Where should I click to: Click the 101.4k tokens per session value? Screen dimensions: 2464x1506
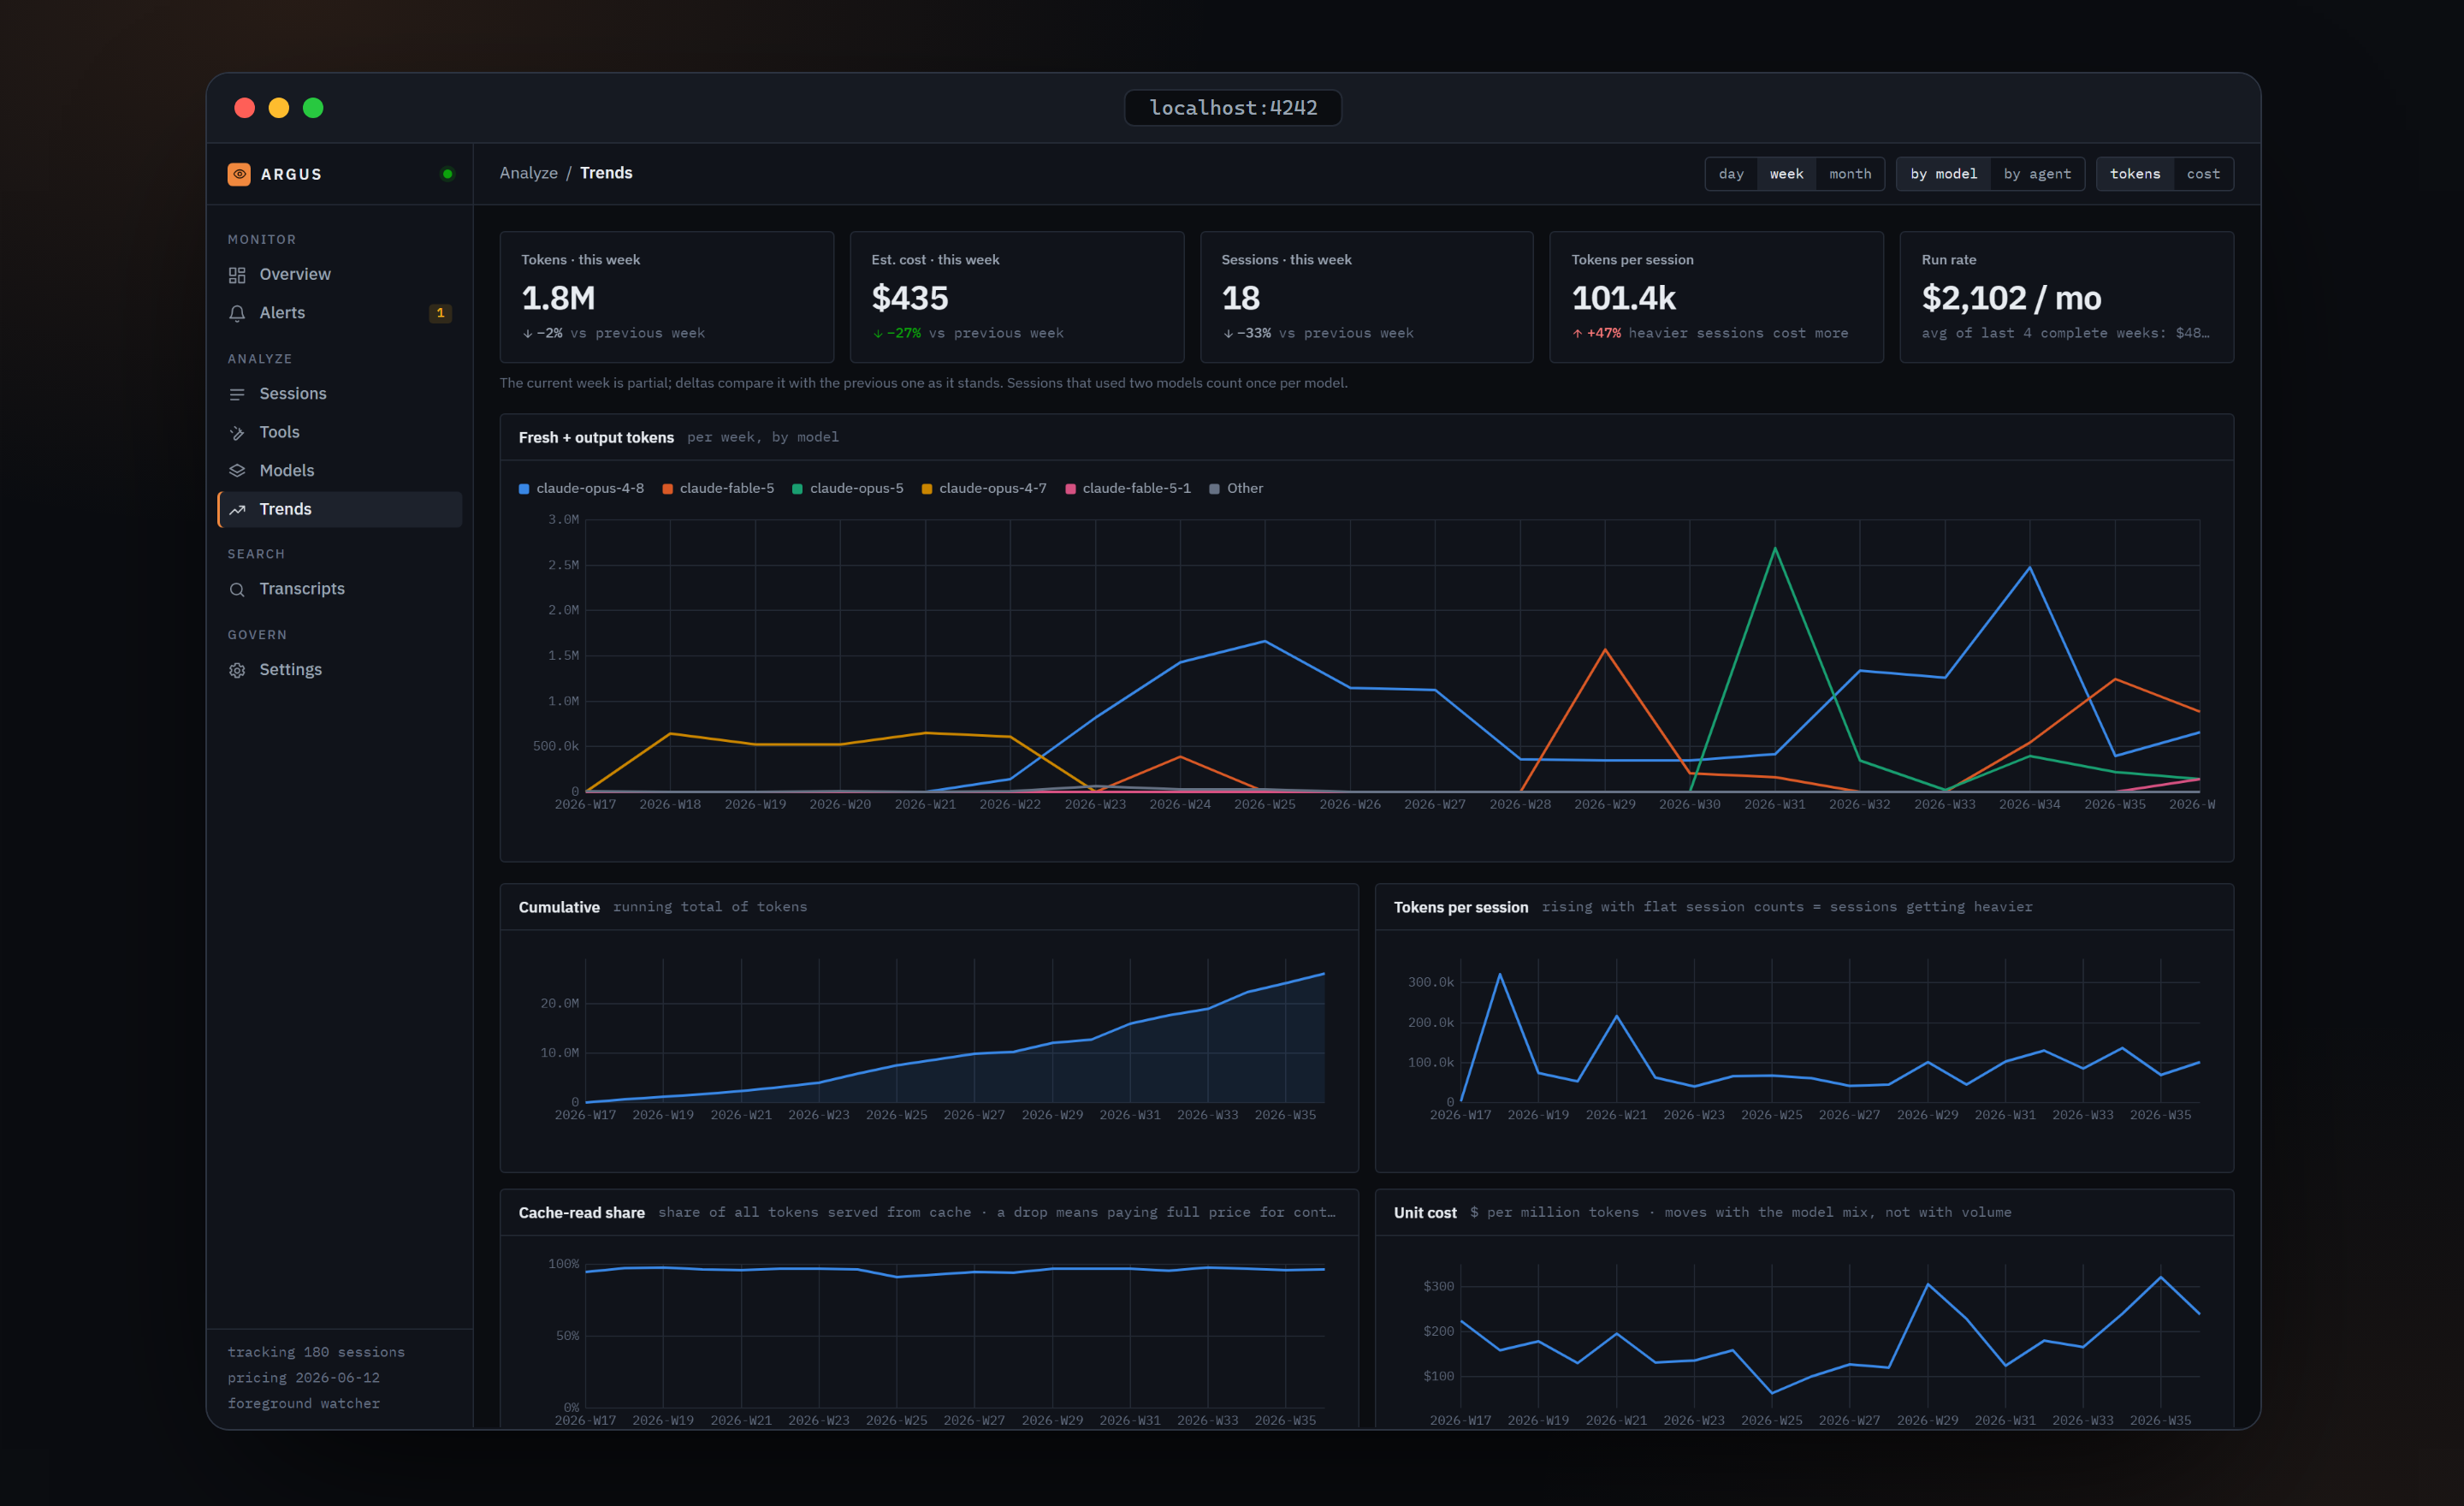[x=1624, y=298]
